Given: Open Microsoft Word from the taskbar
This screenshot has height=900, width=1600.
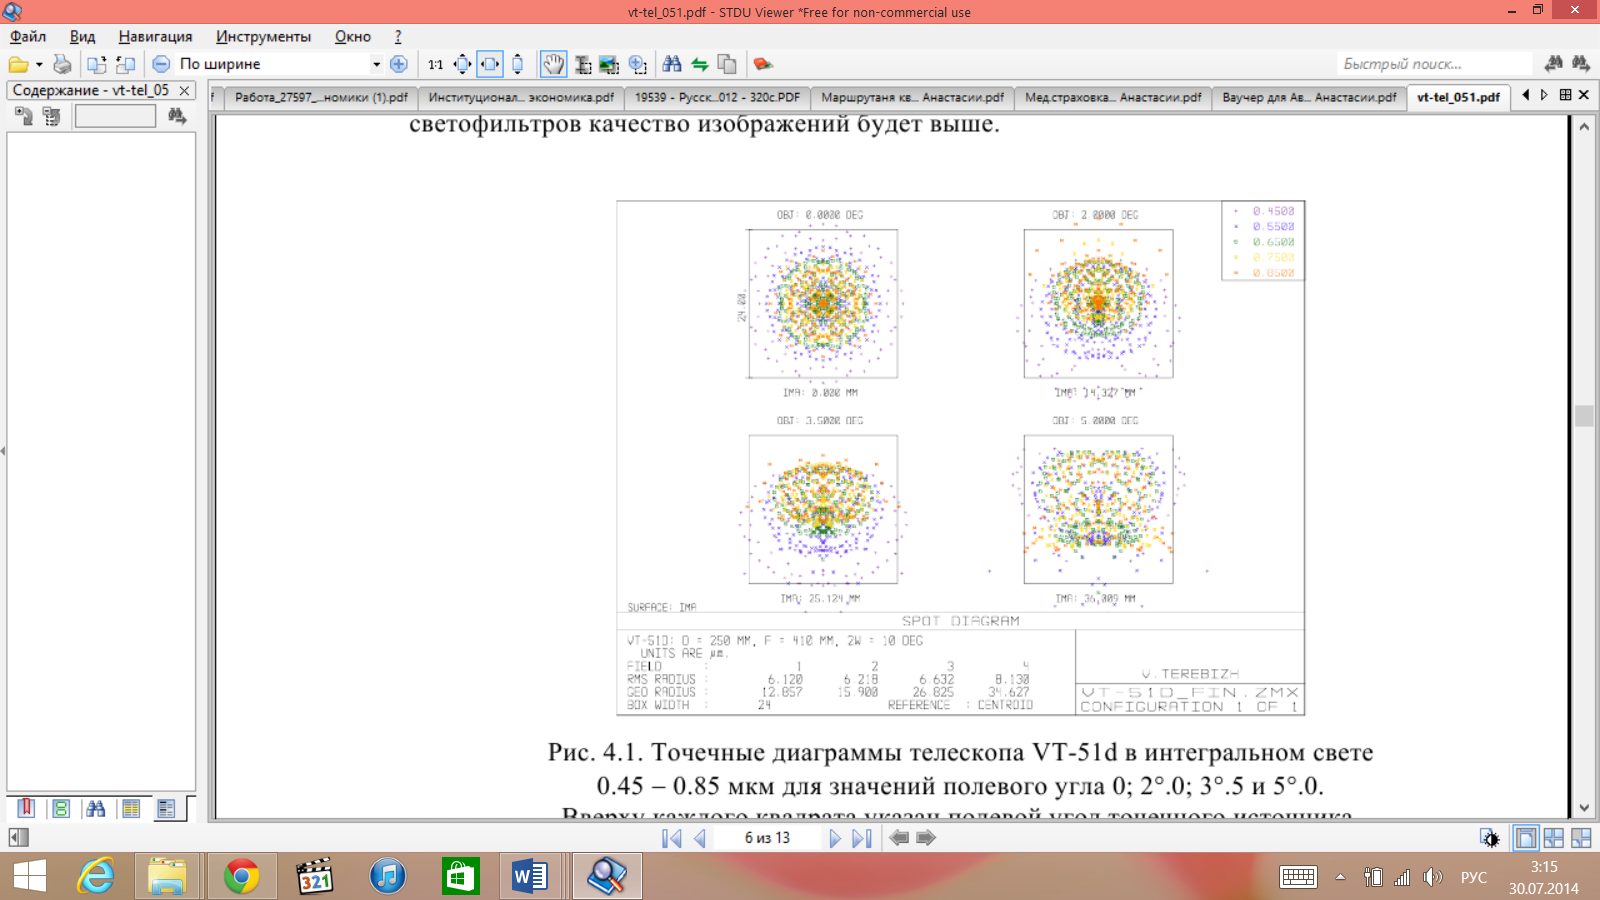Looking at the screenshot, I should 529,877.
